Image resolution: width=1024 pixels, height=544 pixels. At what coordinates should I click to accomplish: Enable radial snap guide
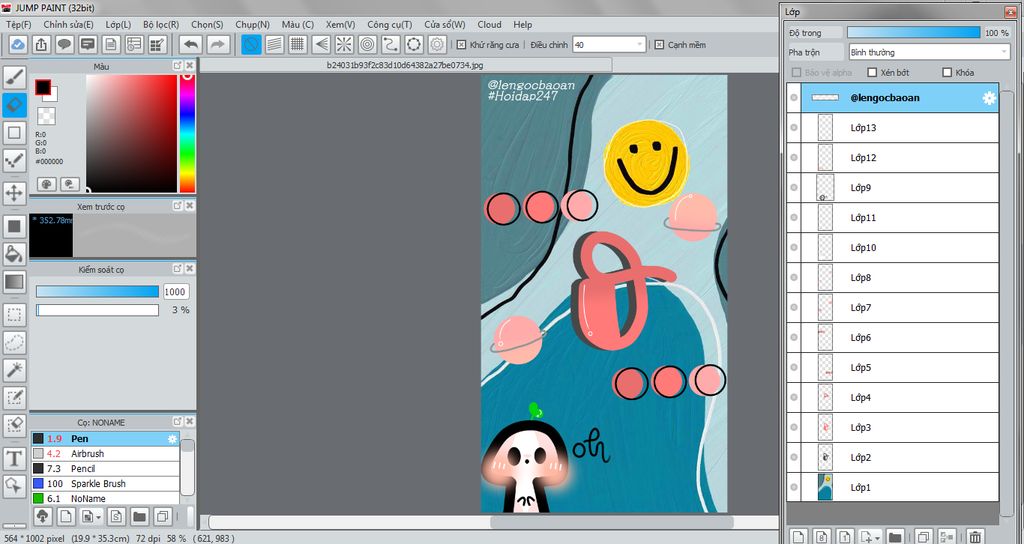(x=344, y=44)
